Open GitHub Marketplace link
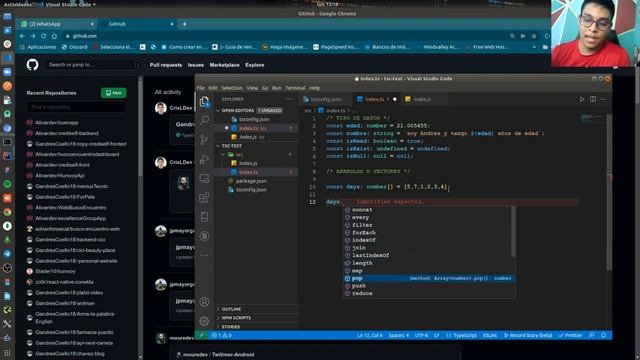This screenshot has width=640, height=360. pyautogui.click(x=224, y=65)
